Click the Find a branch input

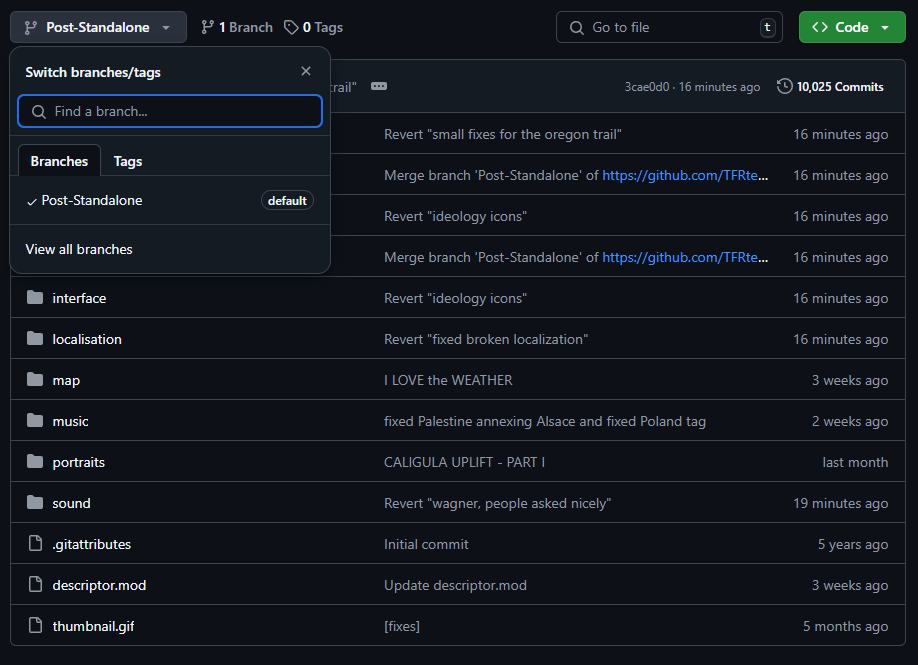point(170,111)
